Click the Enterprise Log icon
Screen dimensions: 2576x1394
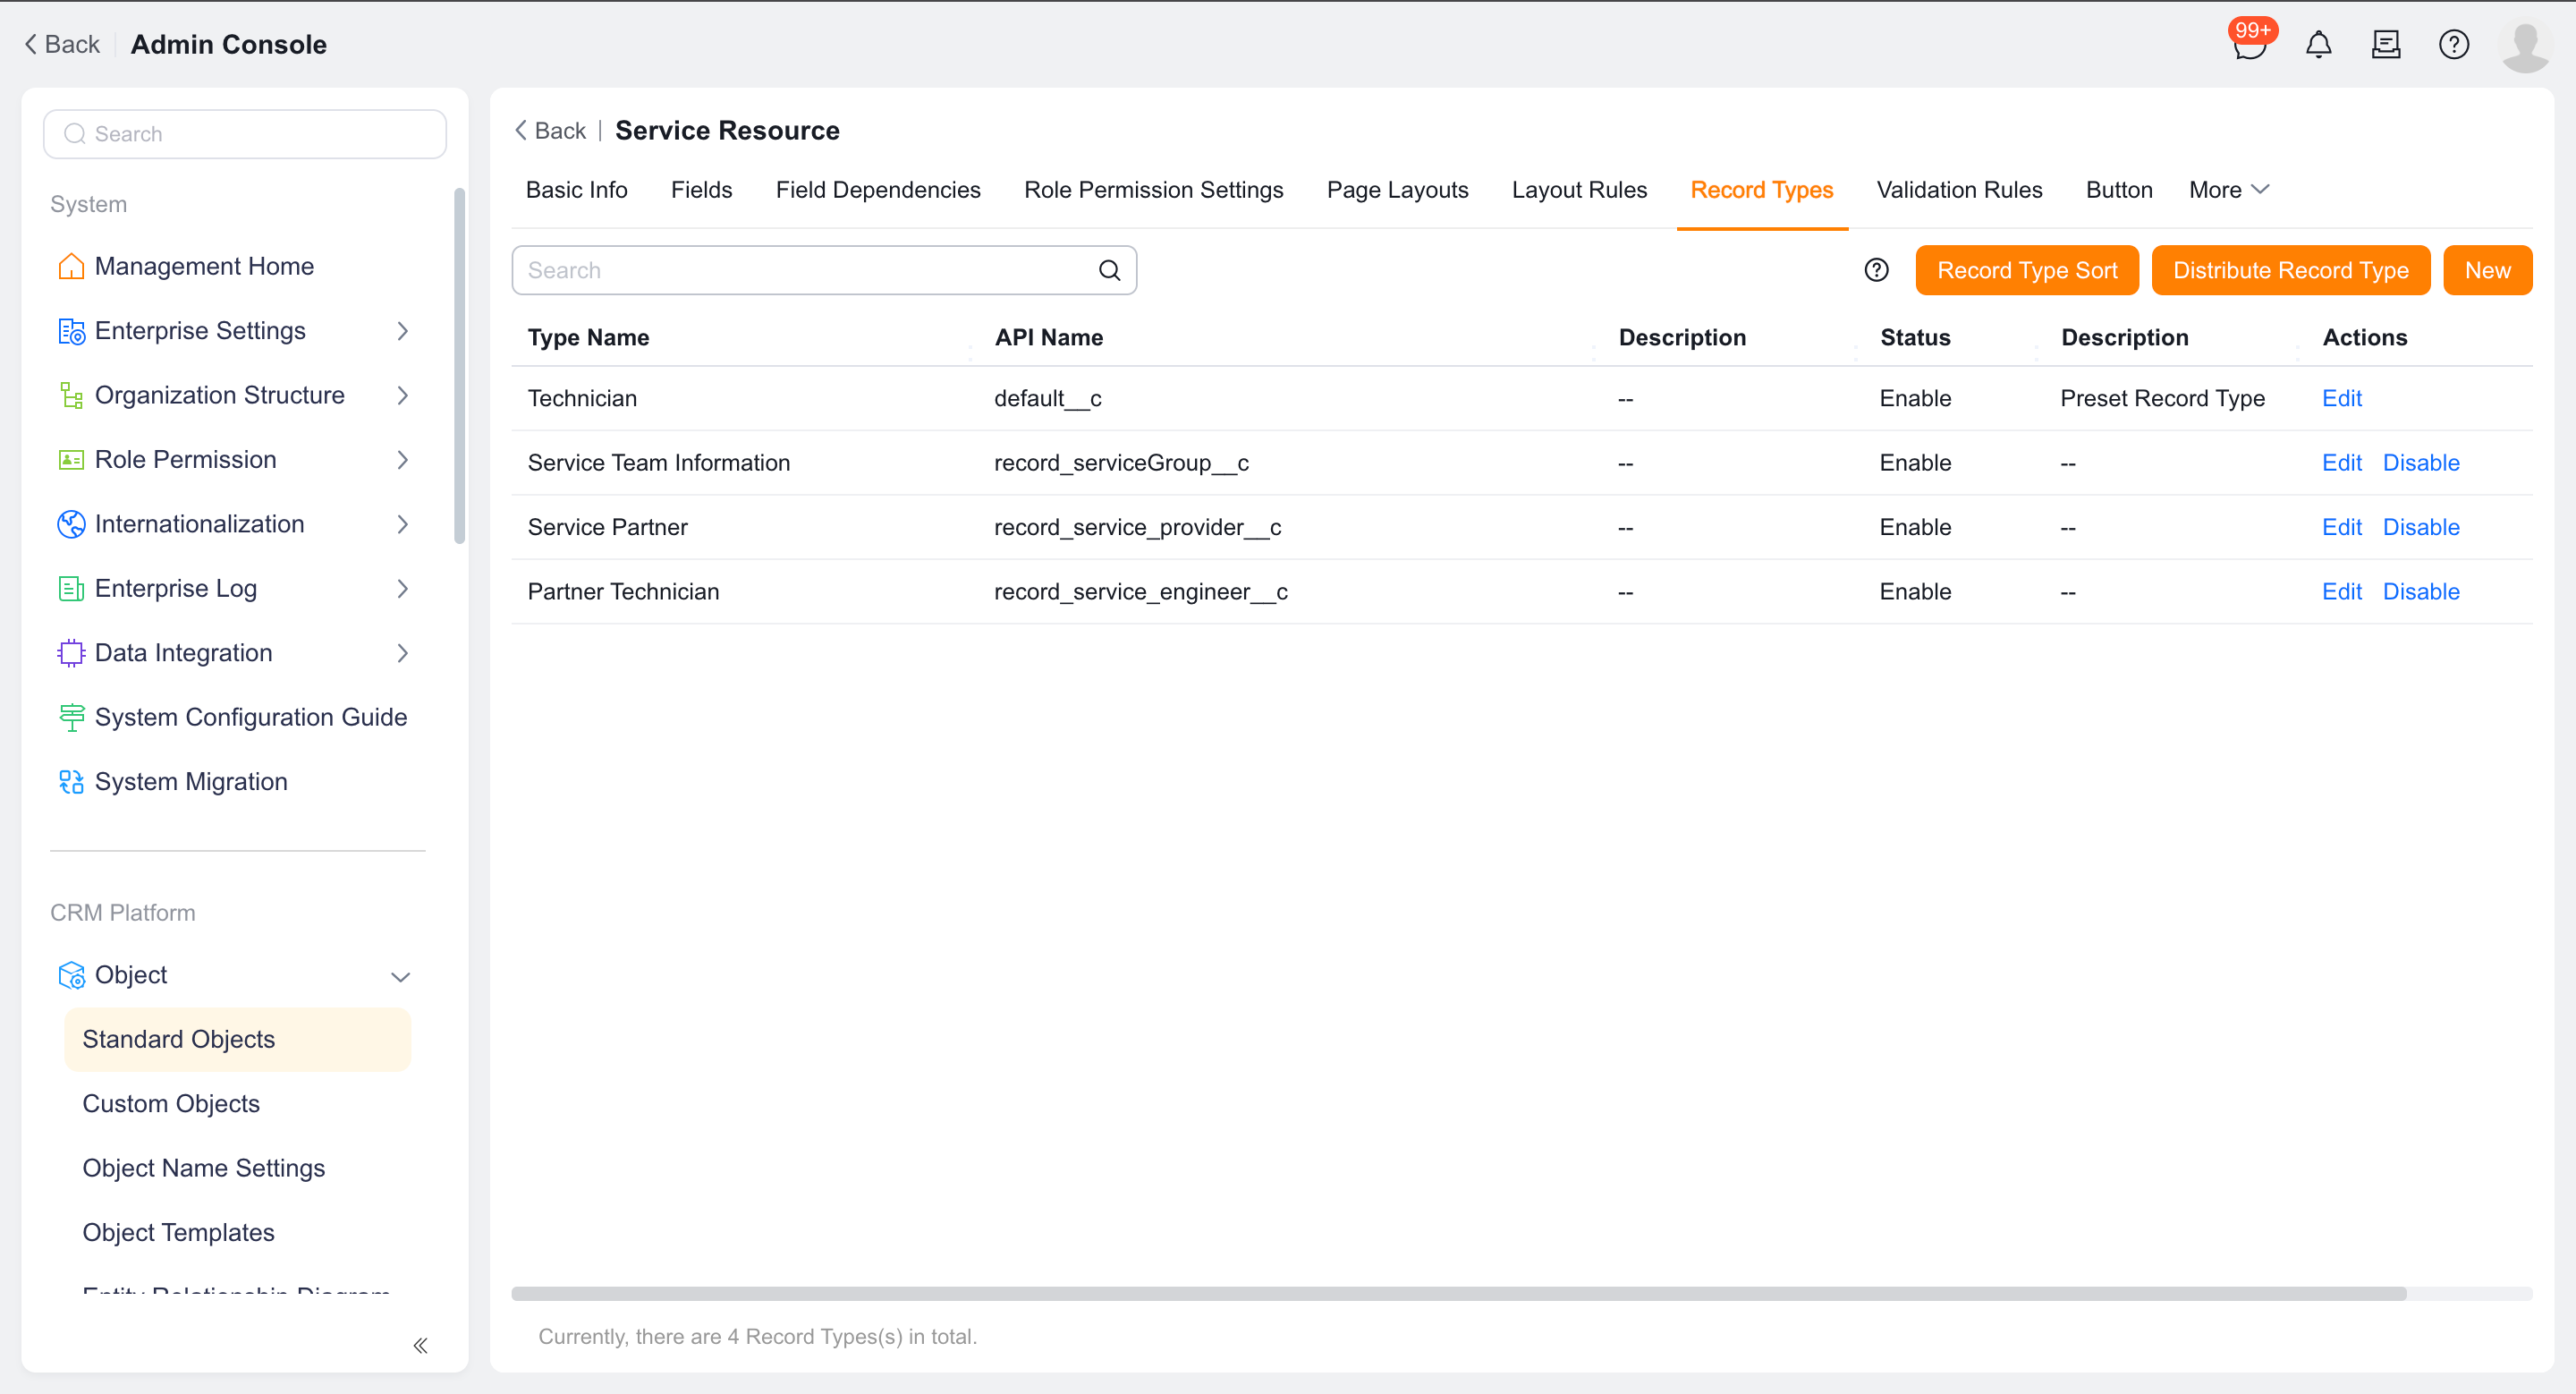click(71, 589)
